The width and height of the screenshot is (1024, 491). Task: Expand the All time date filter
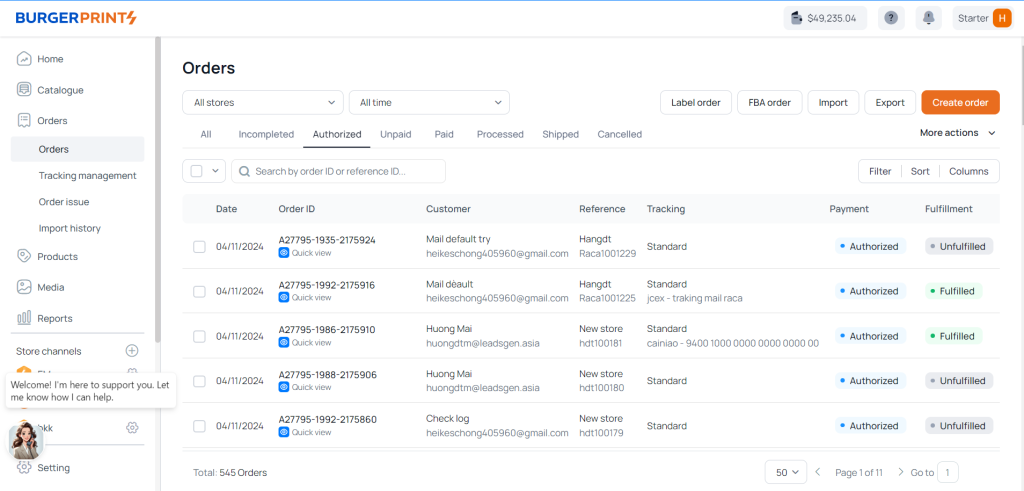(x=429, y=102)
